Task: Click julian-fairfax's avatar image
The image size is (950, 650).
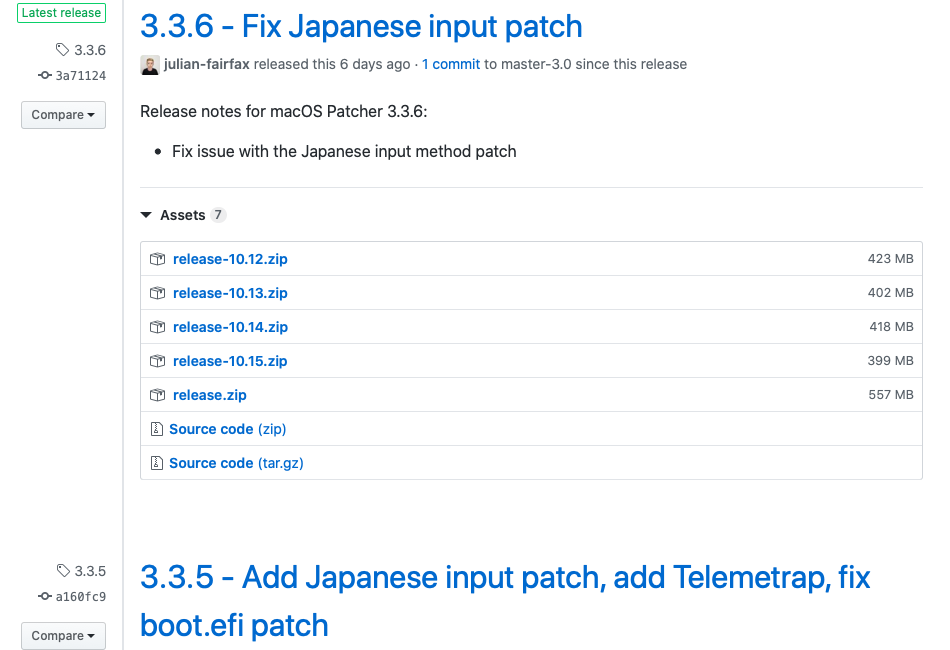Action: click(x=150, y=64)
